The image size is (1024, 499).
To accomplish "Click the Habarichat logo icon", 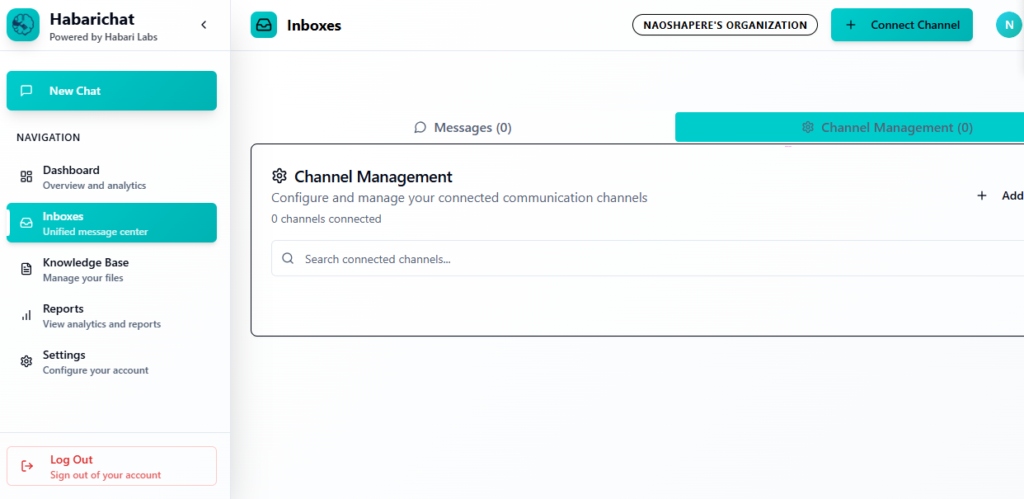I will point(23,25).
